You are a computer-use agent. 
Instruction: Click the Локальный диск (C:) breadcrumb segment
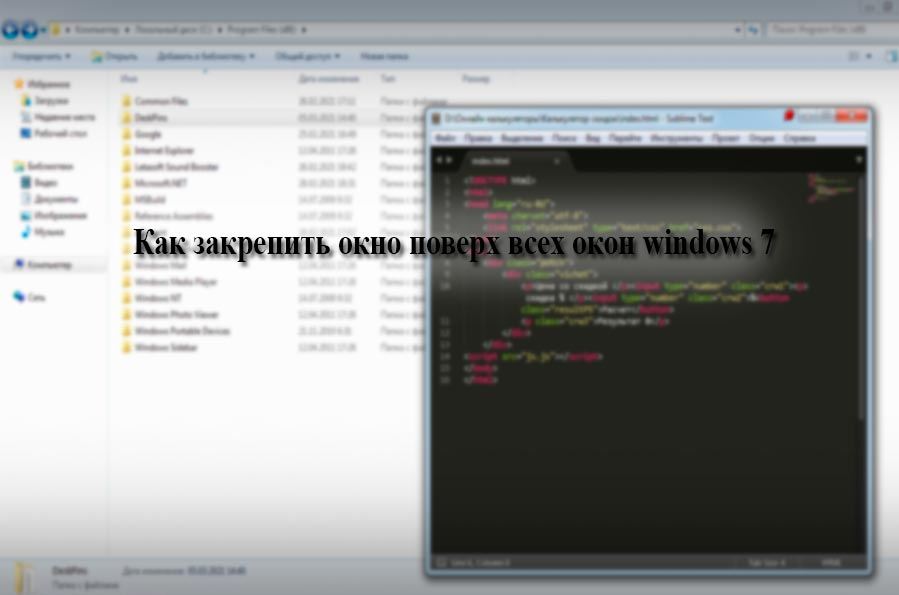pyautogui.click(x=174, y=29)
